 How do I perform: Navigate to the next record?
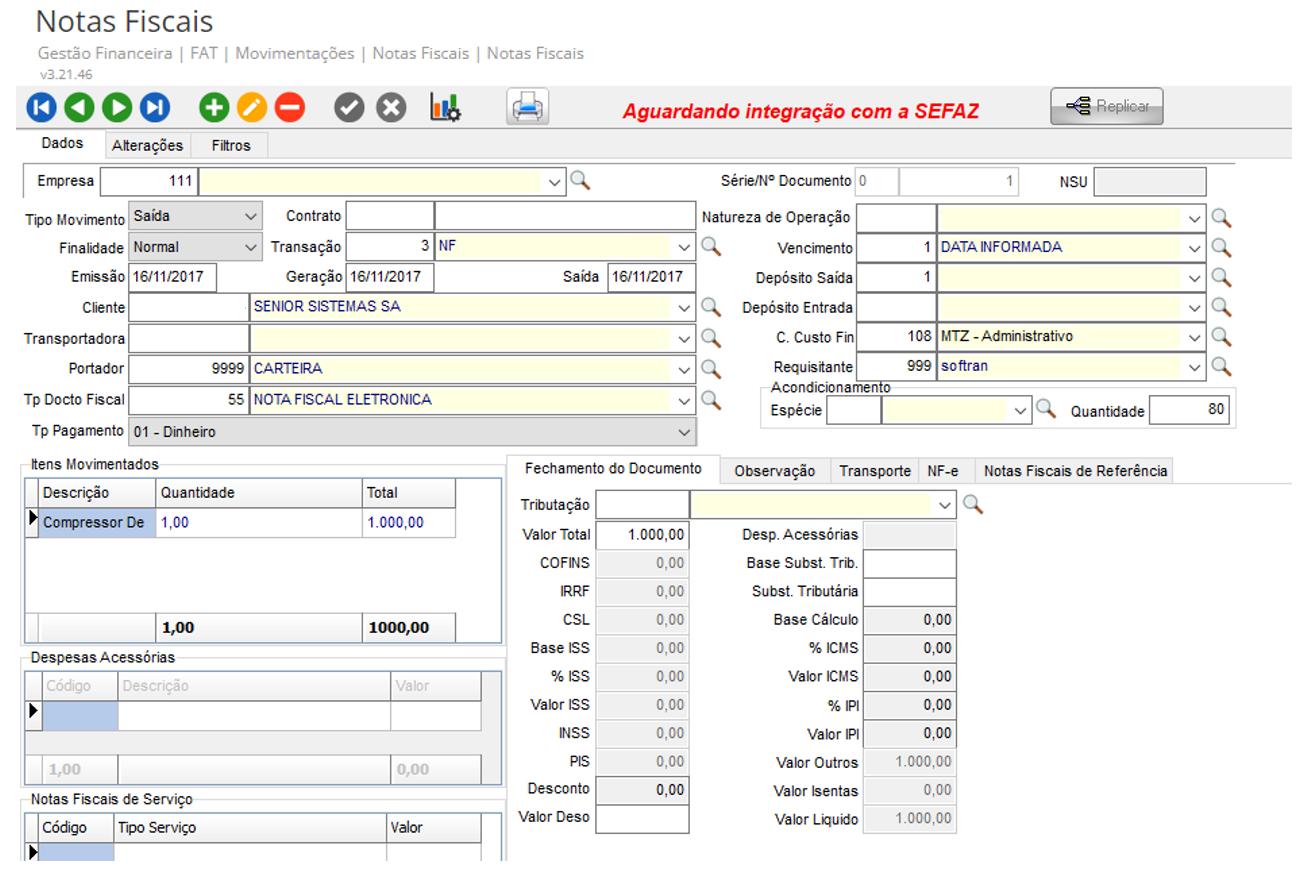117,107
